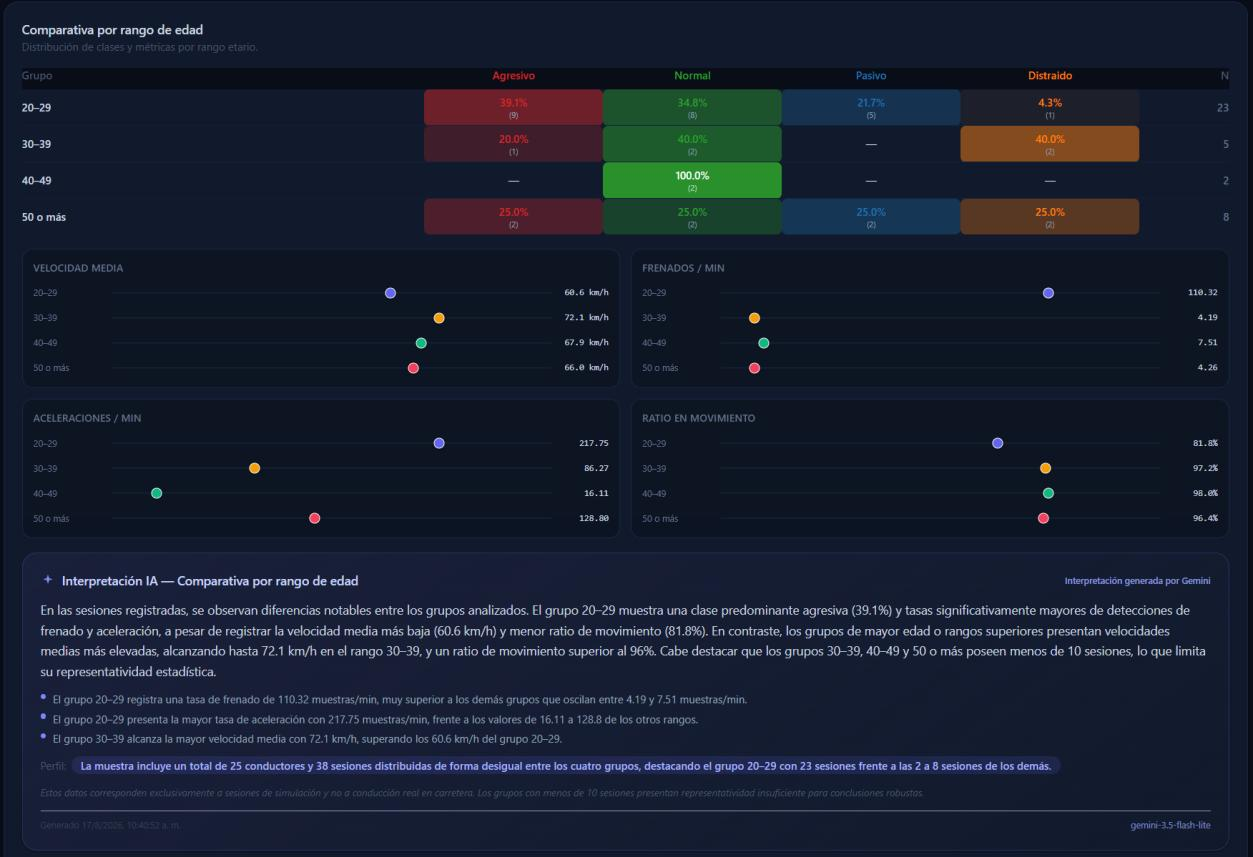Click the 39.1% Agresivo cell for 20–29

(513, 107)
